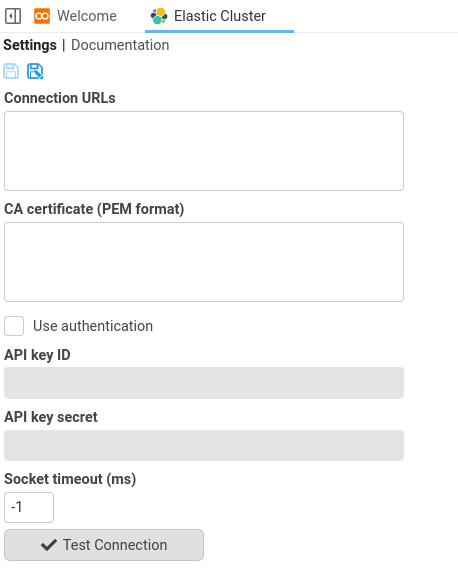Viewport: 458px width, 588px height.
Task: Click the Use authentication label text
Action: [93, 326]
